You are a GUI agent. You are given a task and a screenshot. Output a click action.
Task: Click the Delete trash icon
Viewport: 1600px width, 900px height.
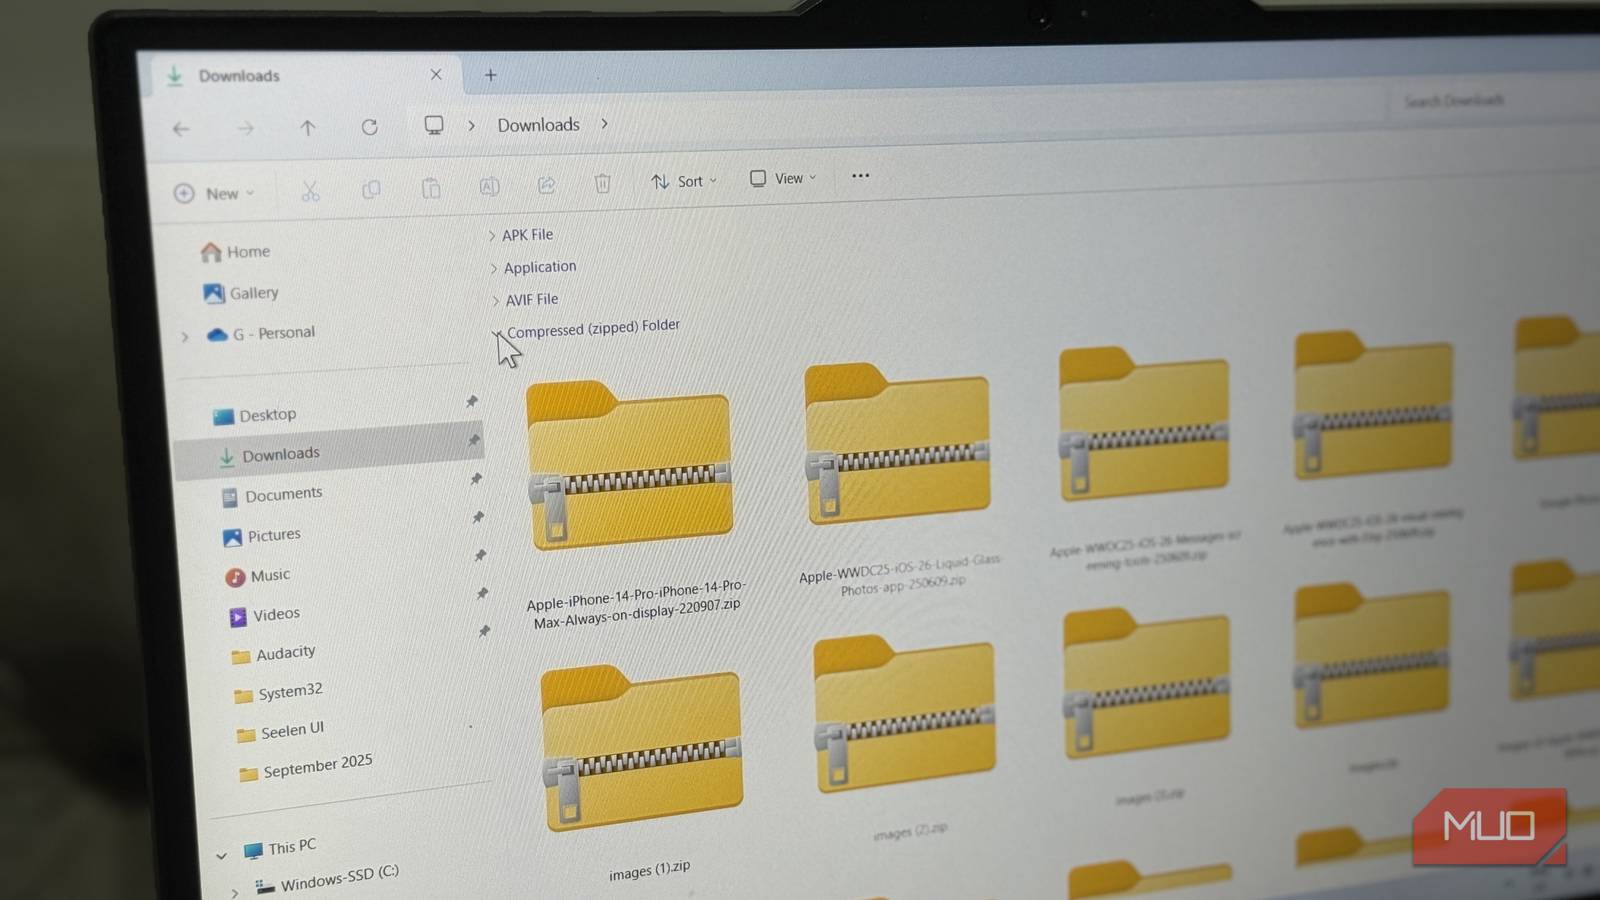point(601,185)
